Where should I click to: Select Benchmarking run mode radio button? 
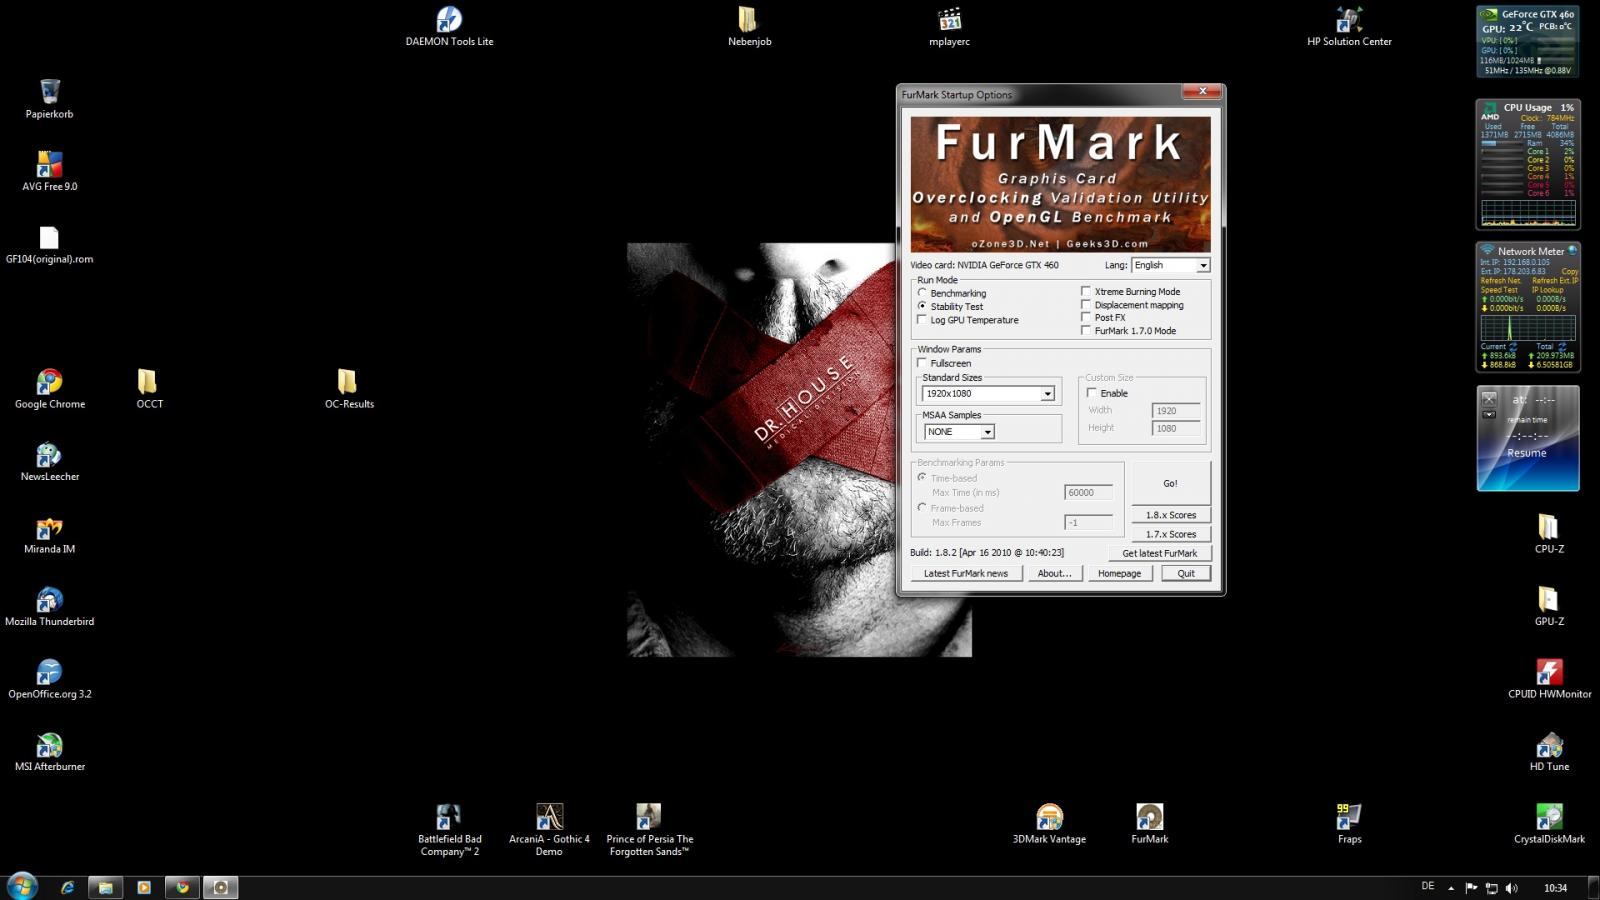tap(922, 293)
